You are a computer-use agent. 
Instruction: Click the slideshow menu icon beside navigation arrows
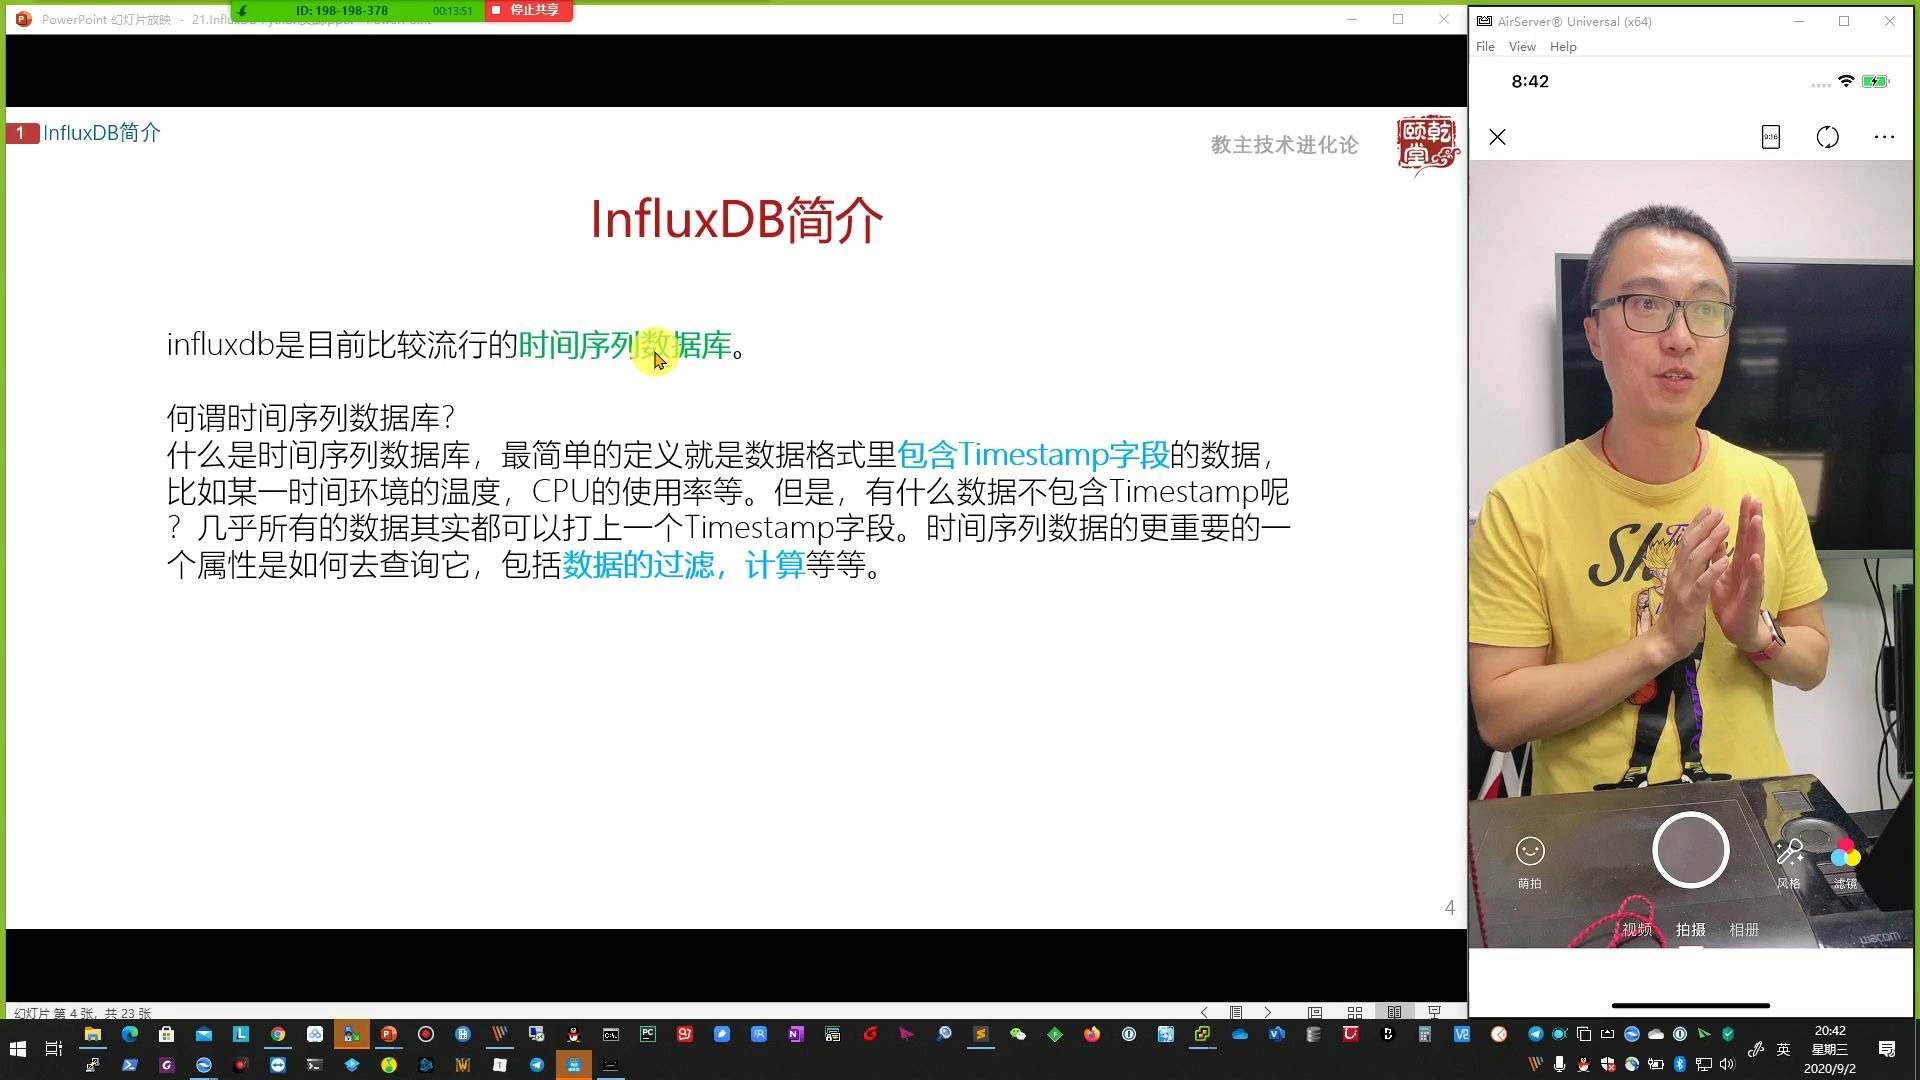click(x=1237, y=1012)
